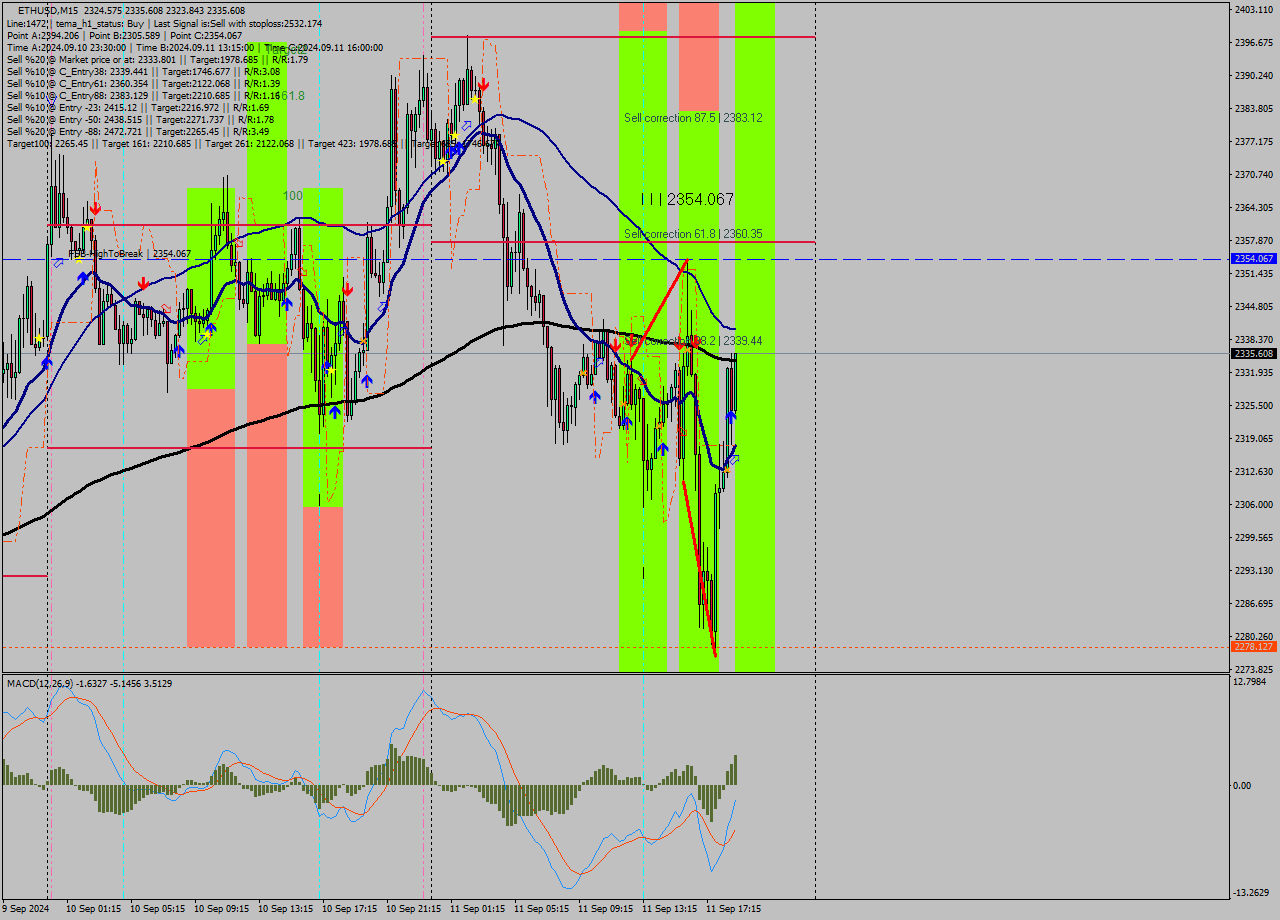Image resolution: width=1280 pixels, height=920 pixels.
Task: Click the 'Sell %10 @ C_Entry88' line
Action: (x=143, y=95)
